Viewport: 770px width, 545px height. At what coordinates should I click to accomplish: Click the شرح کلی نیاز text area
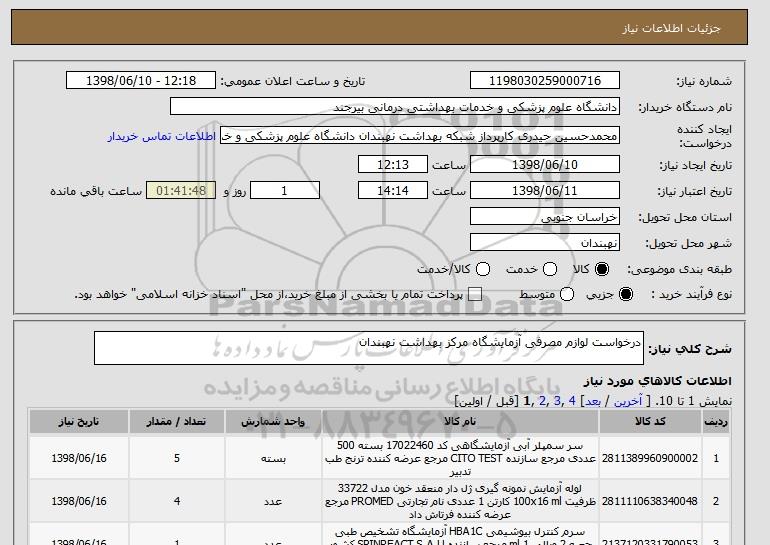(x=369, y=348)
